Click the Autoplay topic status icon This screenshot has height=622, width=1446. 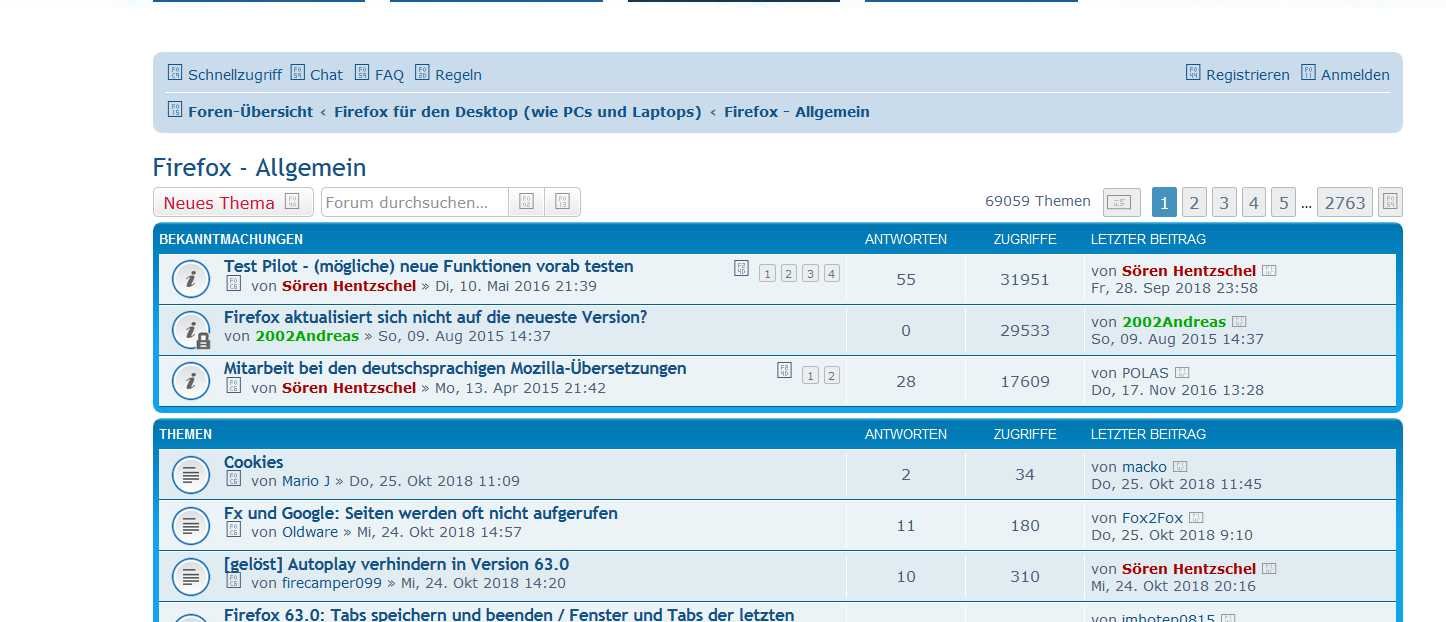click(190, 577)
